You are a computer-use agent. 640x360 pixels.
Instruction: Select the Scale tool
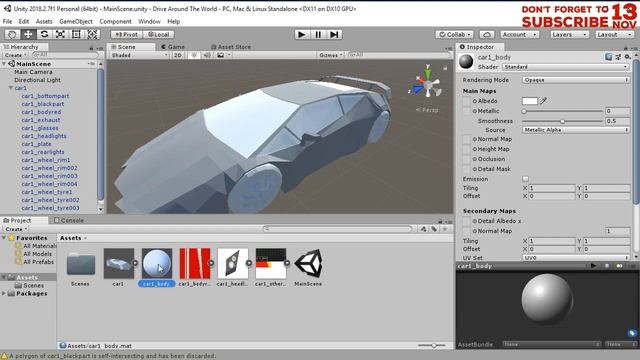[x=60, y=34]
